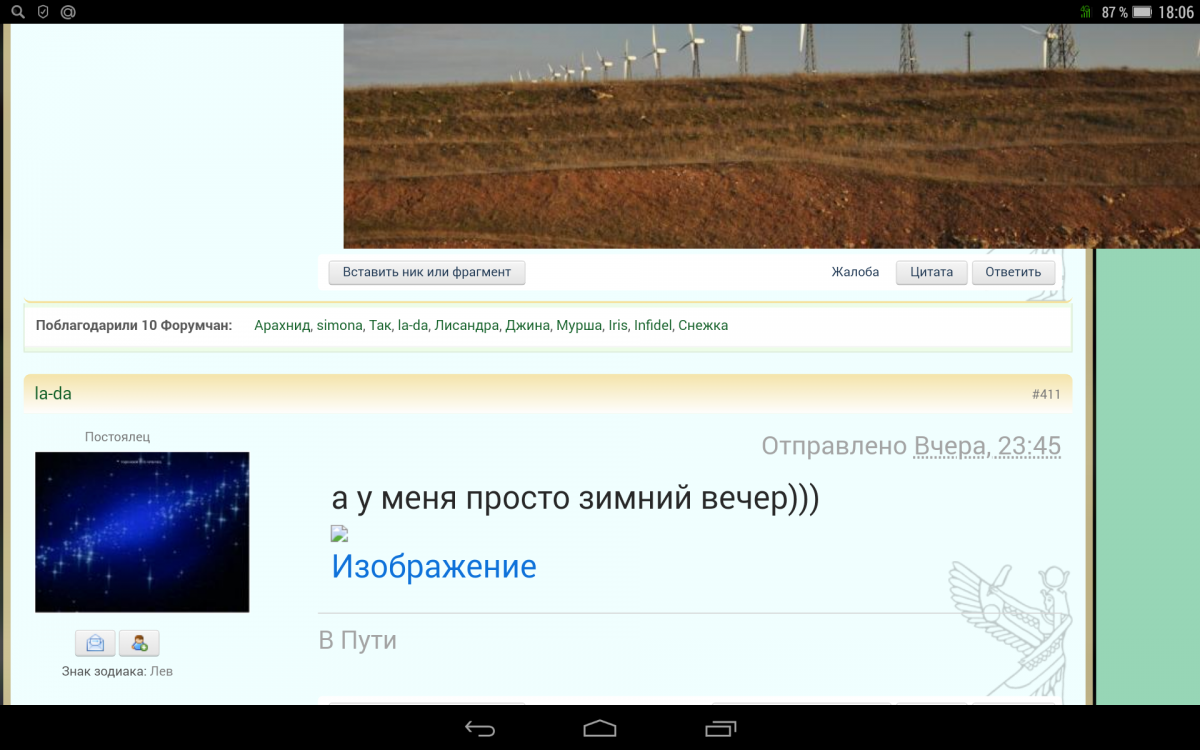Select user Снежка in thanks list
The image size is (1200, 750).
pos(703,325)
